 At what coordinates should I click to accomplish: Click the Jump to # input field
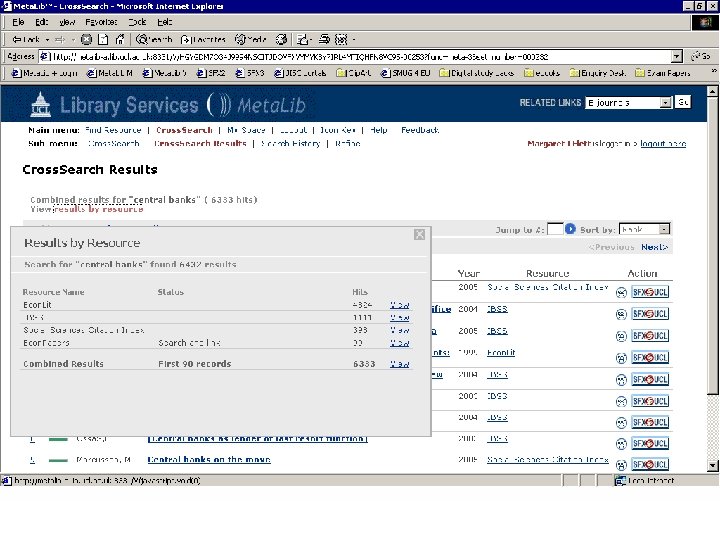(x=555, y=229)
